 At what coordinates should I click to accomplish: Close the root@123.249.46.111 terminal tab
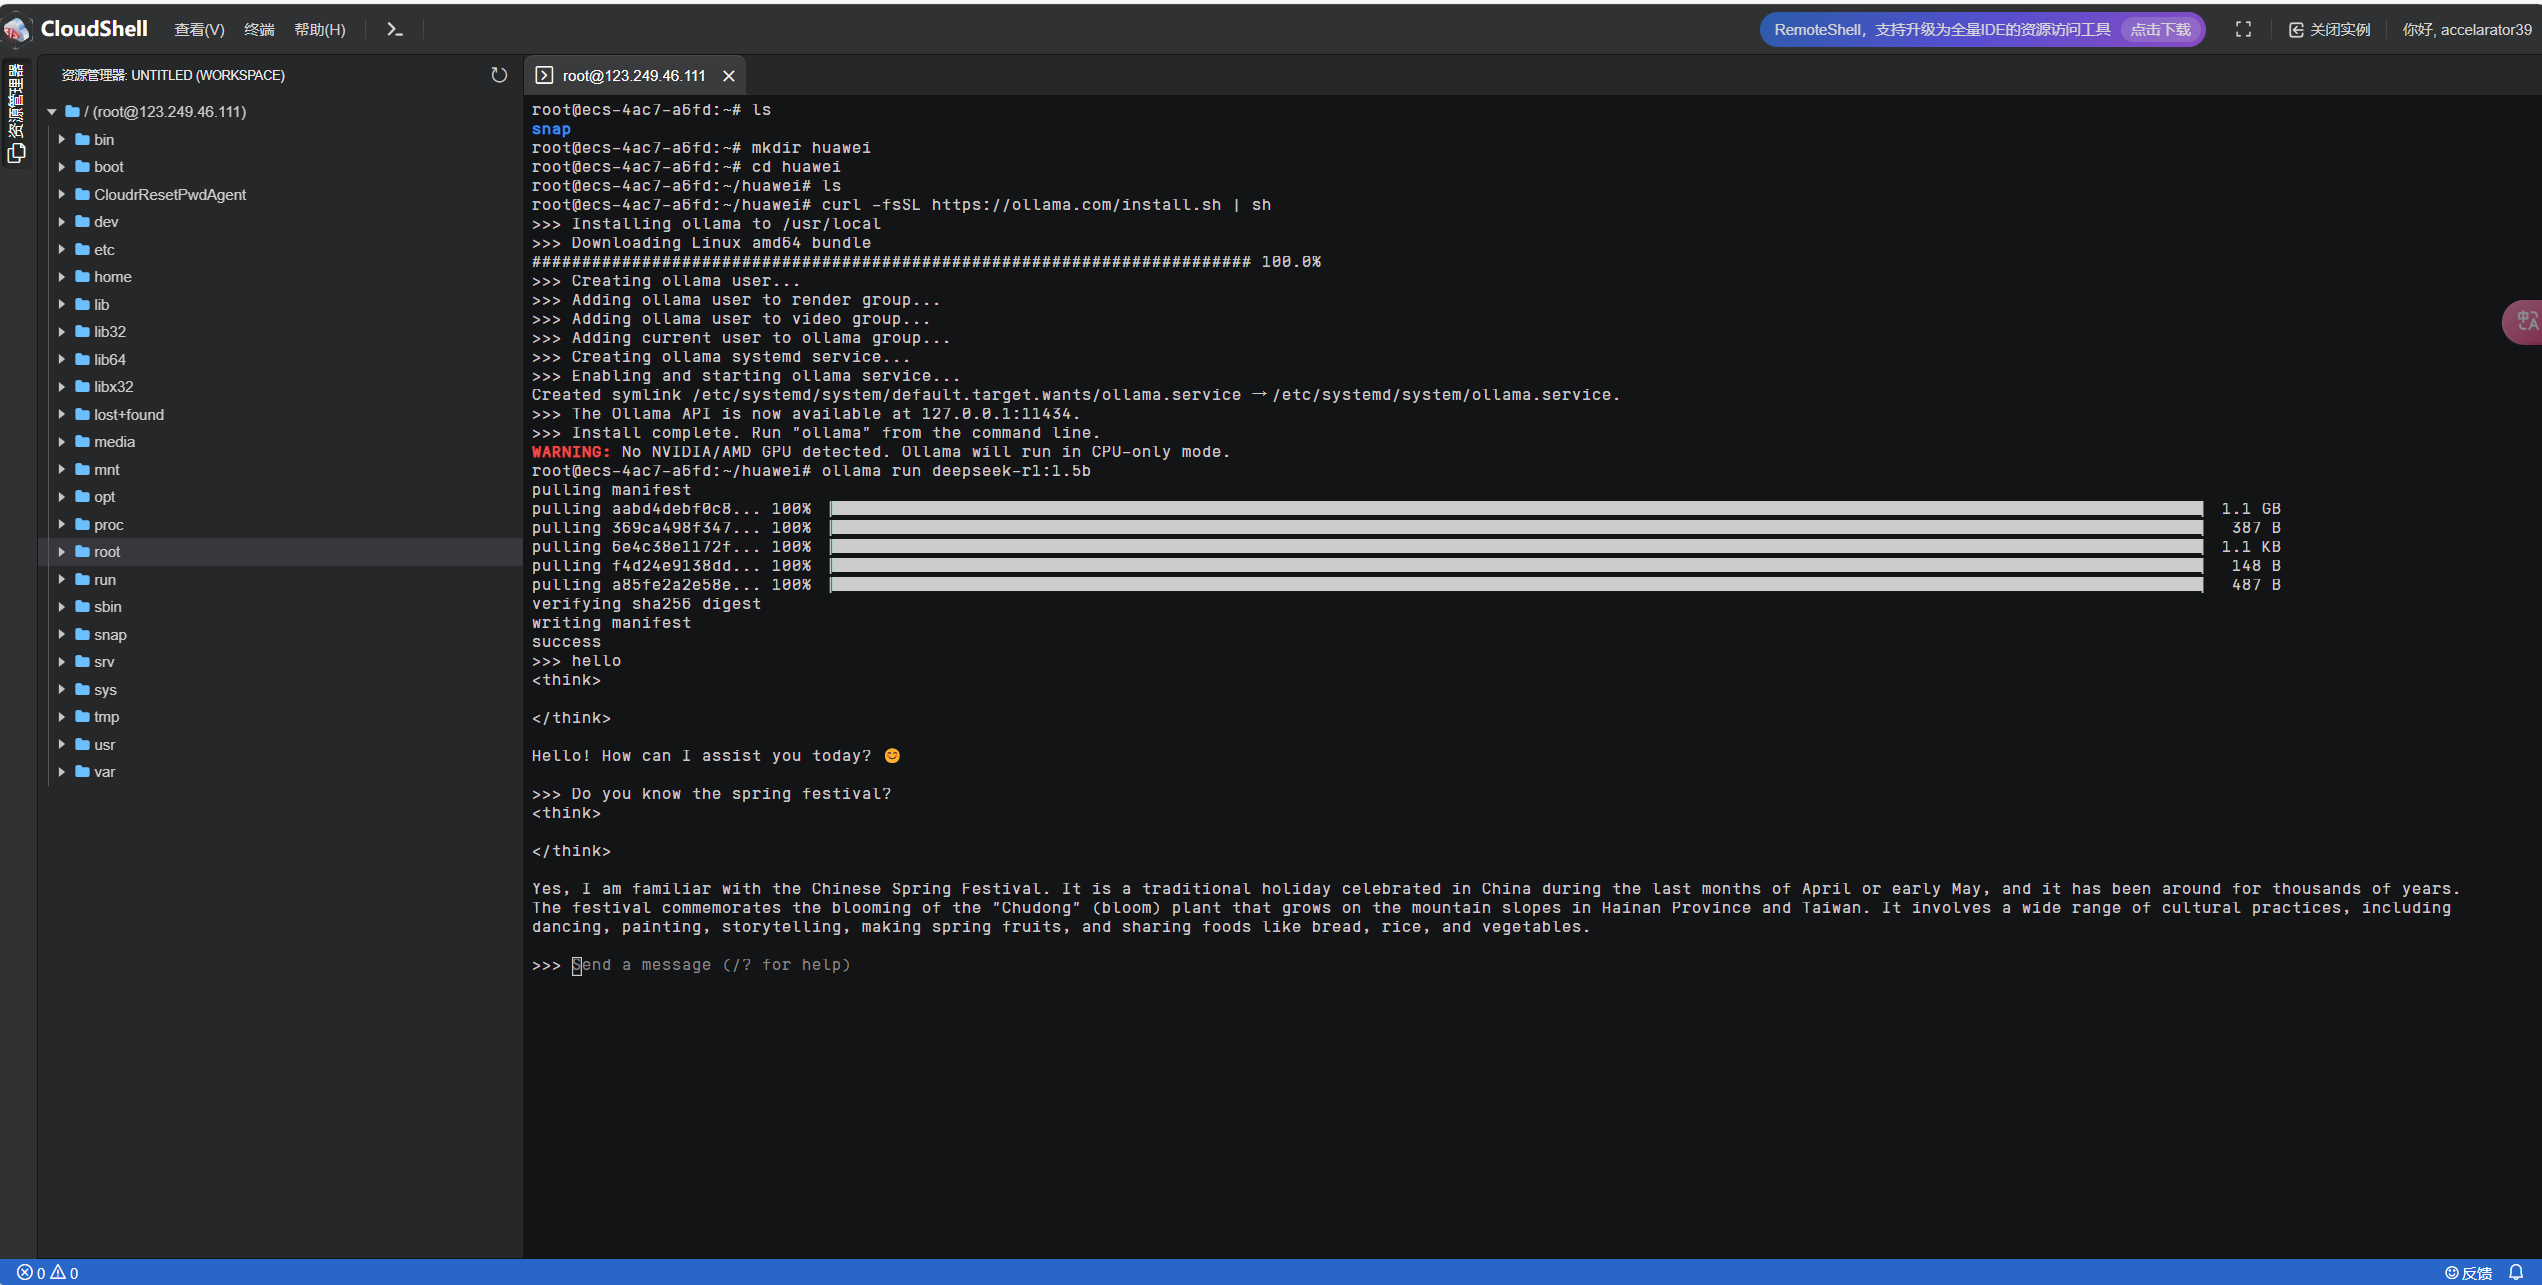click(x=729, y=76)
